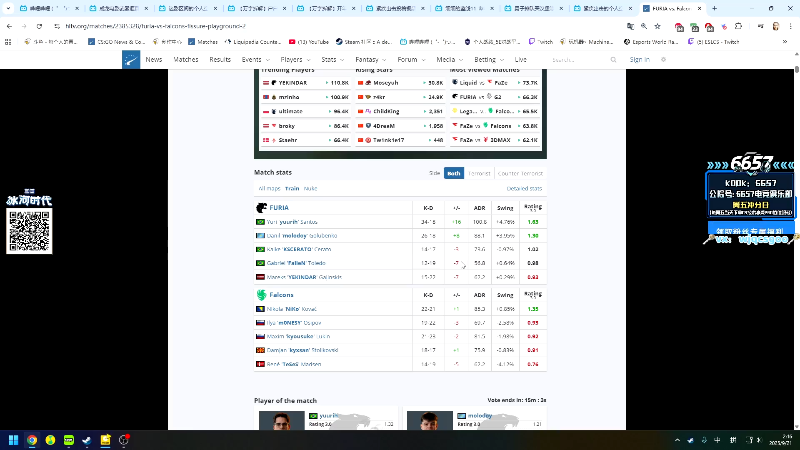Open Ilya 'm0NESY' Osipov player page
800x450 pixels.
pyautogui.click(x=293, y=323)
